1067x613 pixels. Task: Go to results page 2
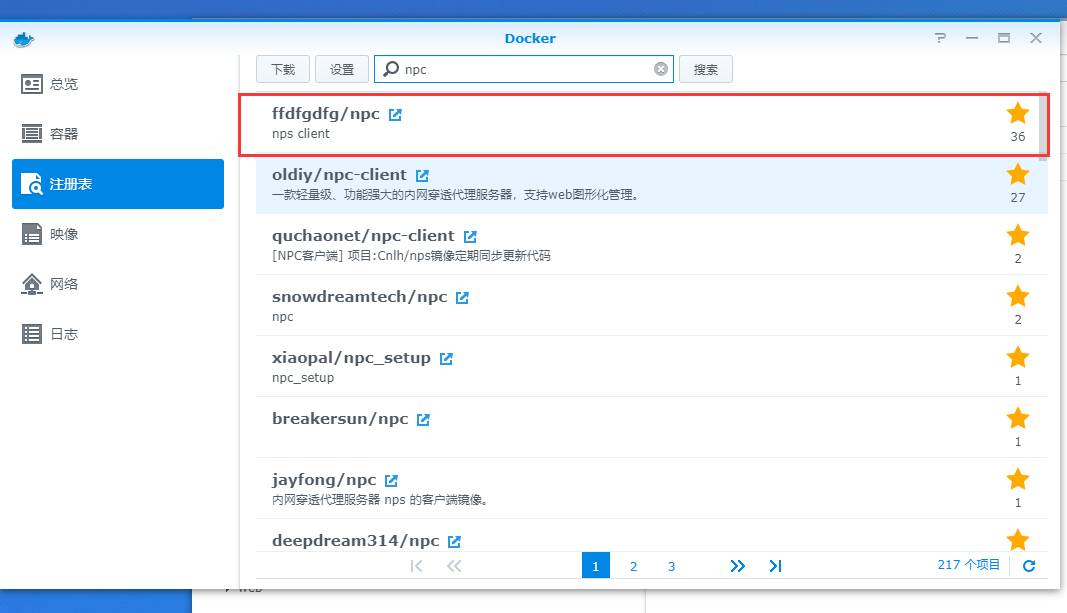(x=634, y=566)
